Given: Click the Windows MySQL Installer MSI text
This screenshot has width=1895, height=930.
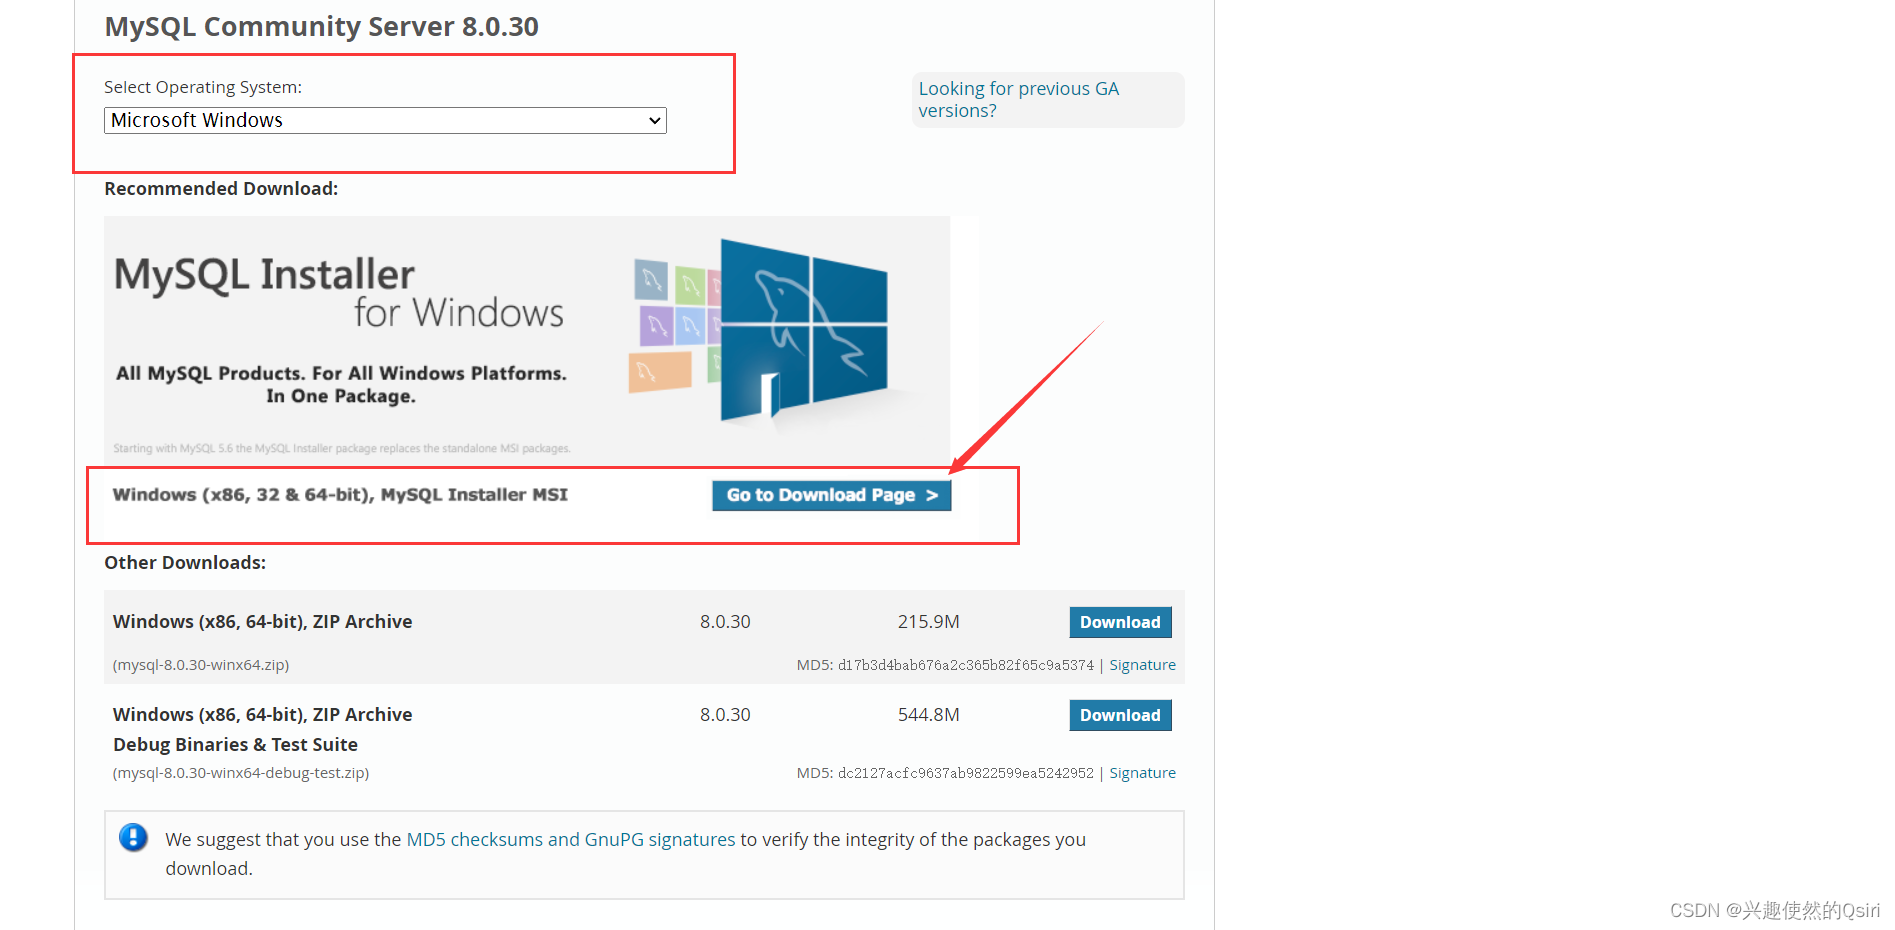Looking at the screenshot, I should click(340, 495).
